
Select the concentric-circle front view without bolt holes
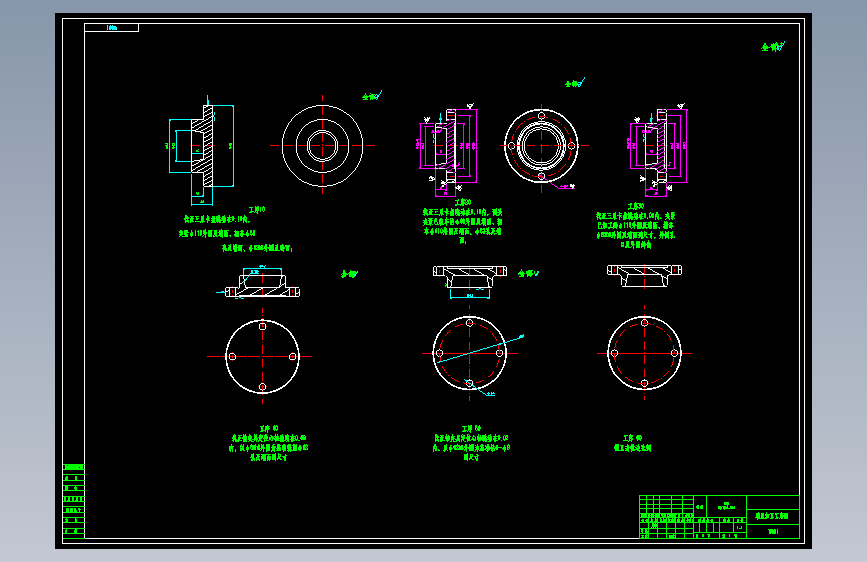[322, 146]
